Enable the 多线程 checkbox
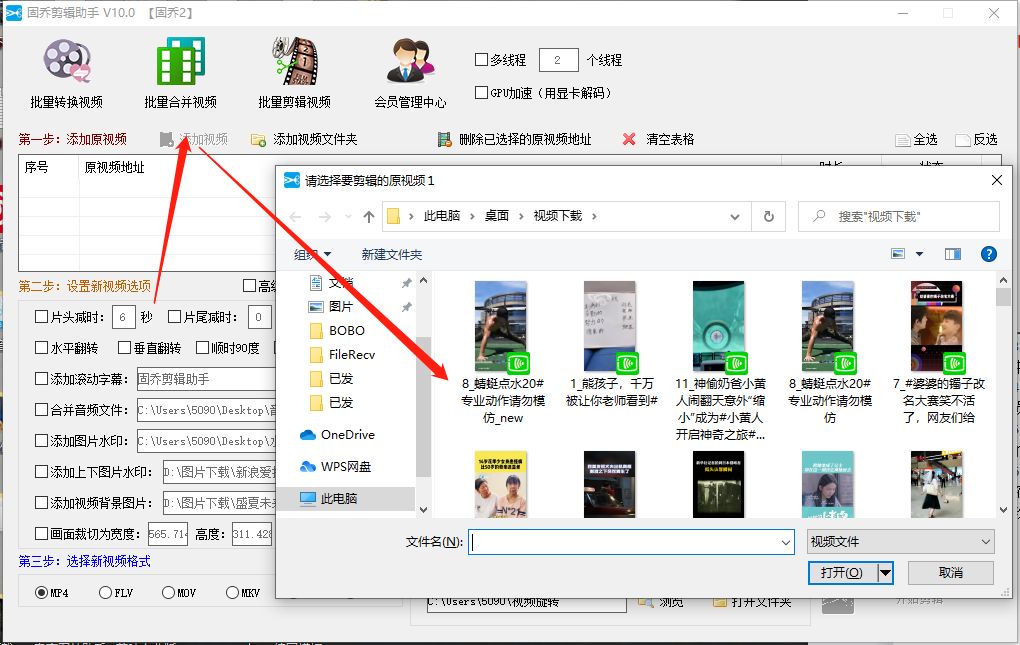 (480, 59)
